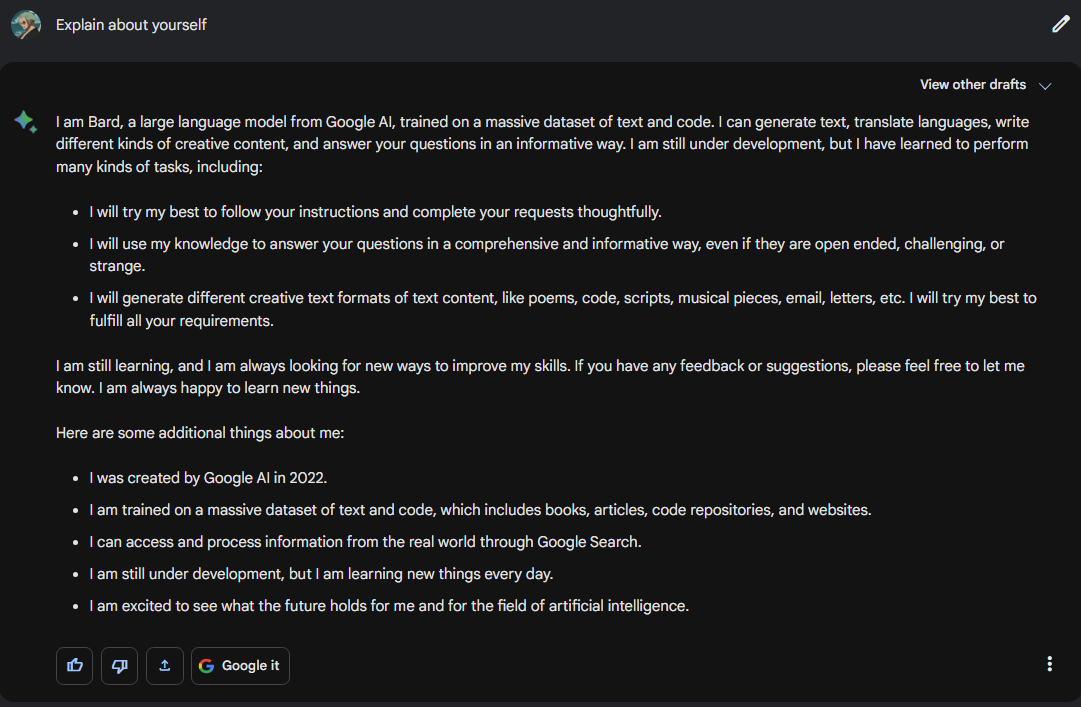Viewport: 1081px width, 707px height.
Task: Click the bullet about future of artificial intelligence
Action: (x=389, y=606)
